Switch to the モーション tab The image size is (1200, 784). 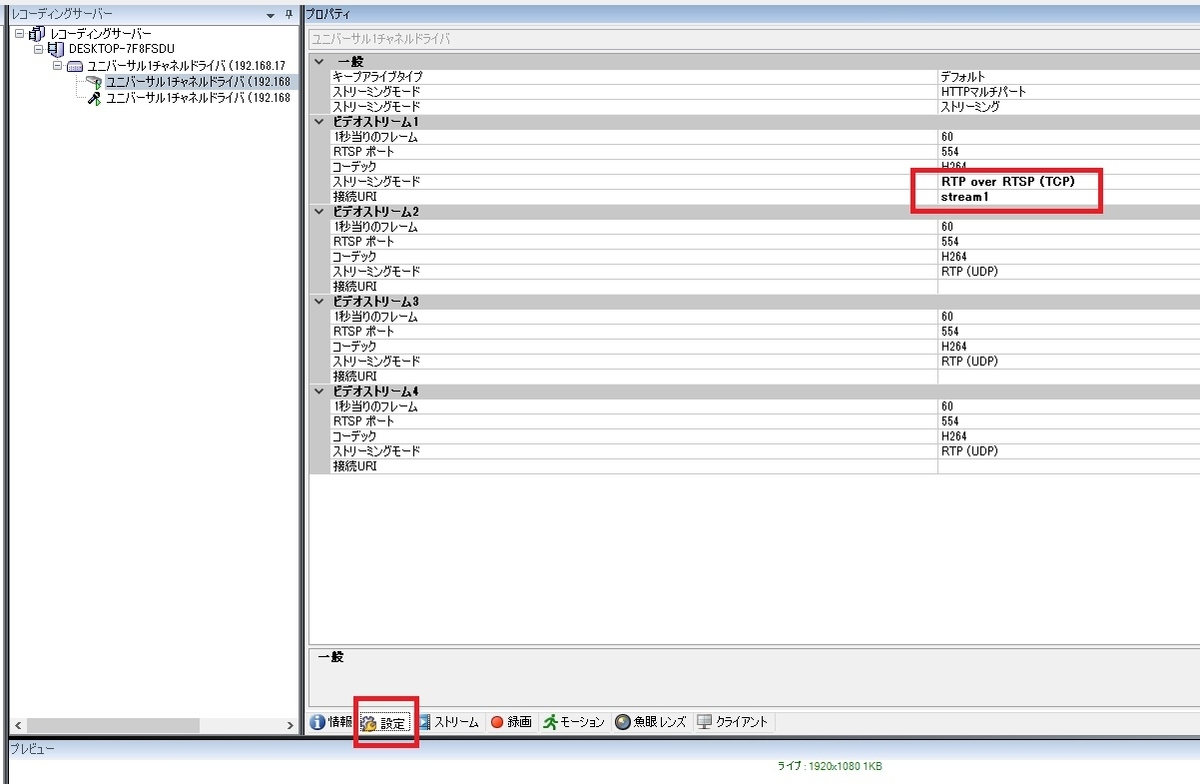click(575, 721)
